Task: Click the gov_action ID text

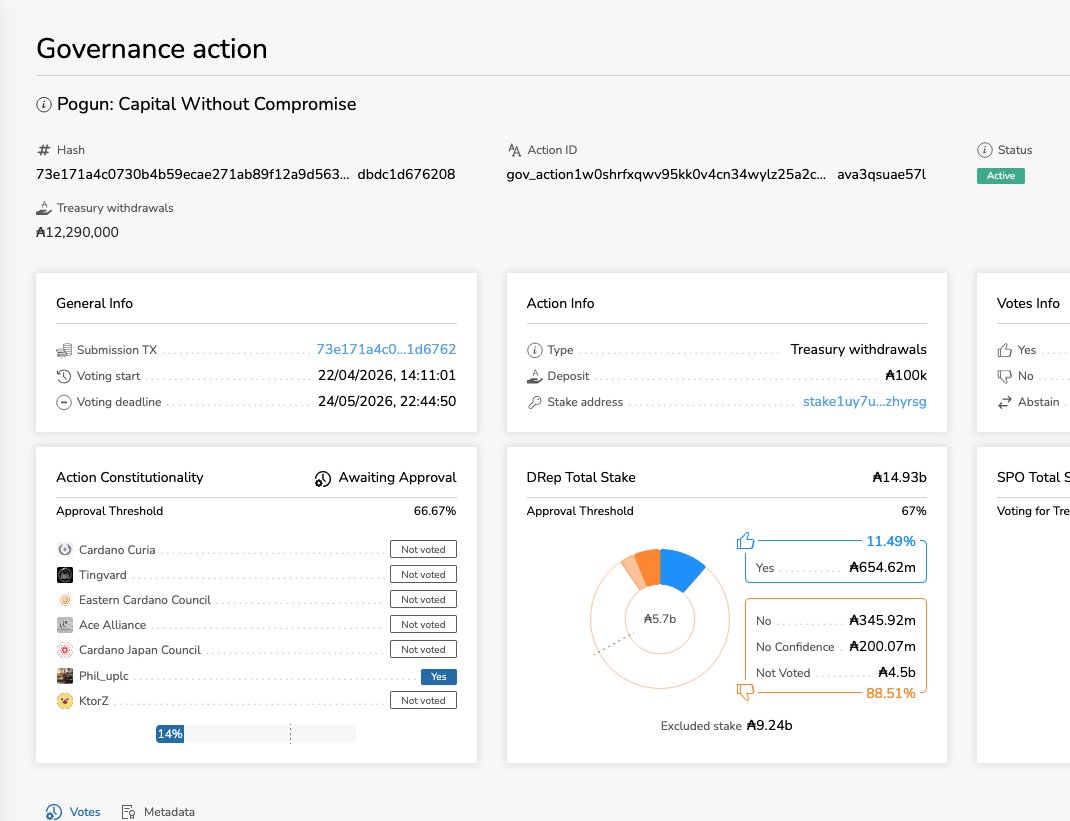Action: pyautogui.click(x=716, y=175)
